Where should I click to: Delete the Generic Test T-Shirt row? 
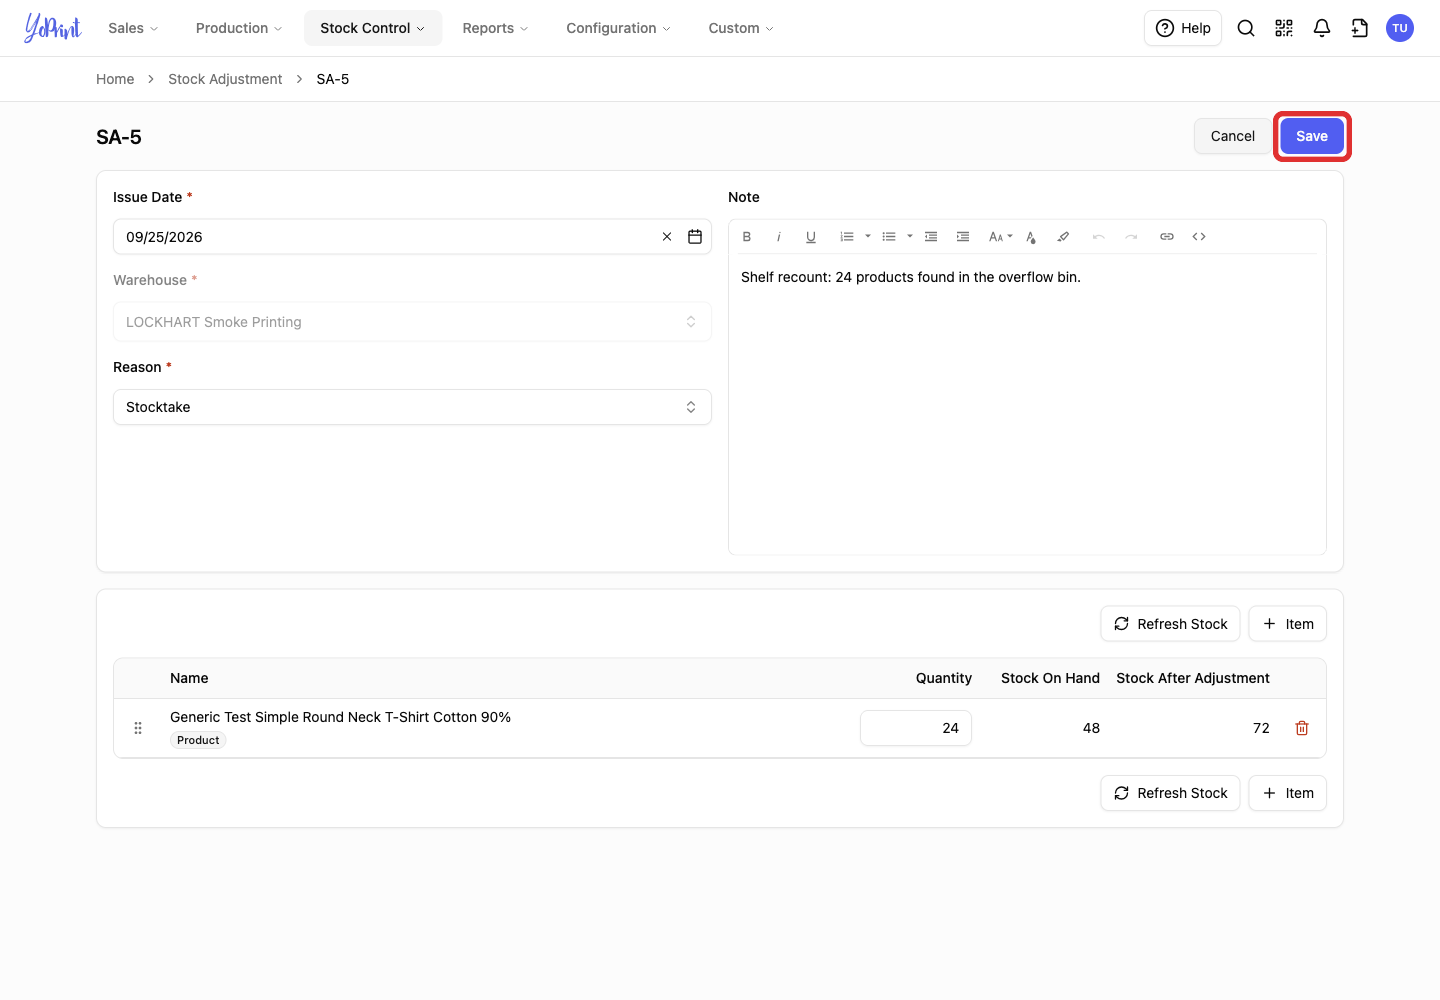(x=1302, y=728)
